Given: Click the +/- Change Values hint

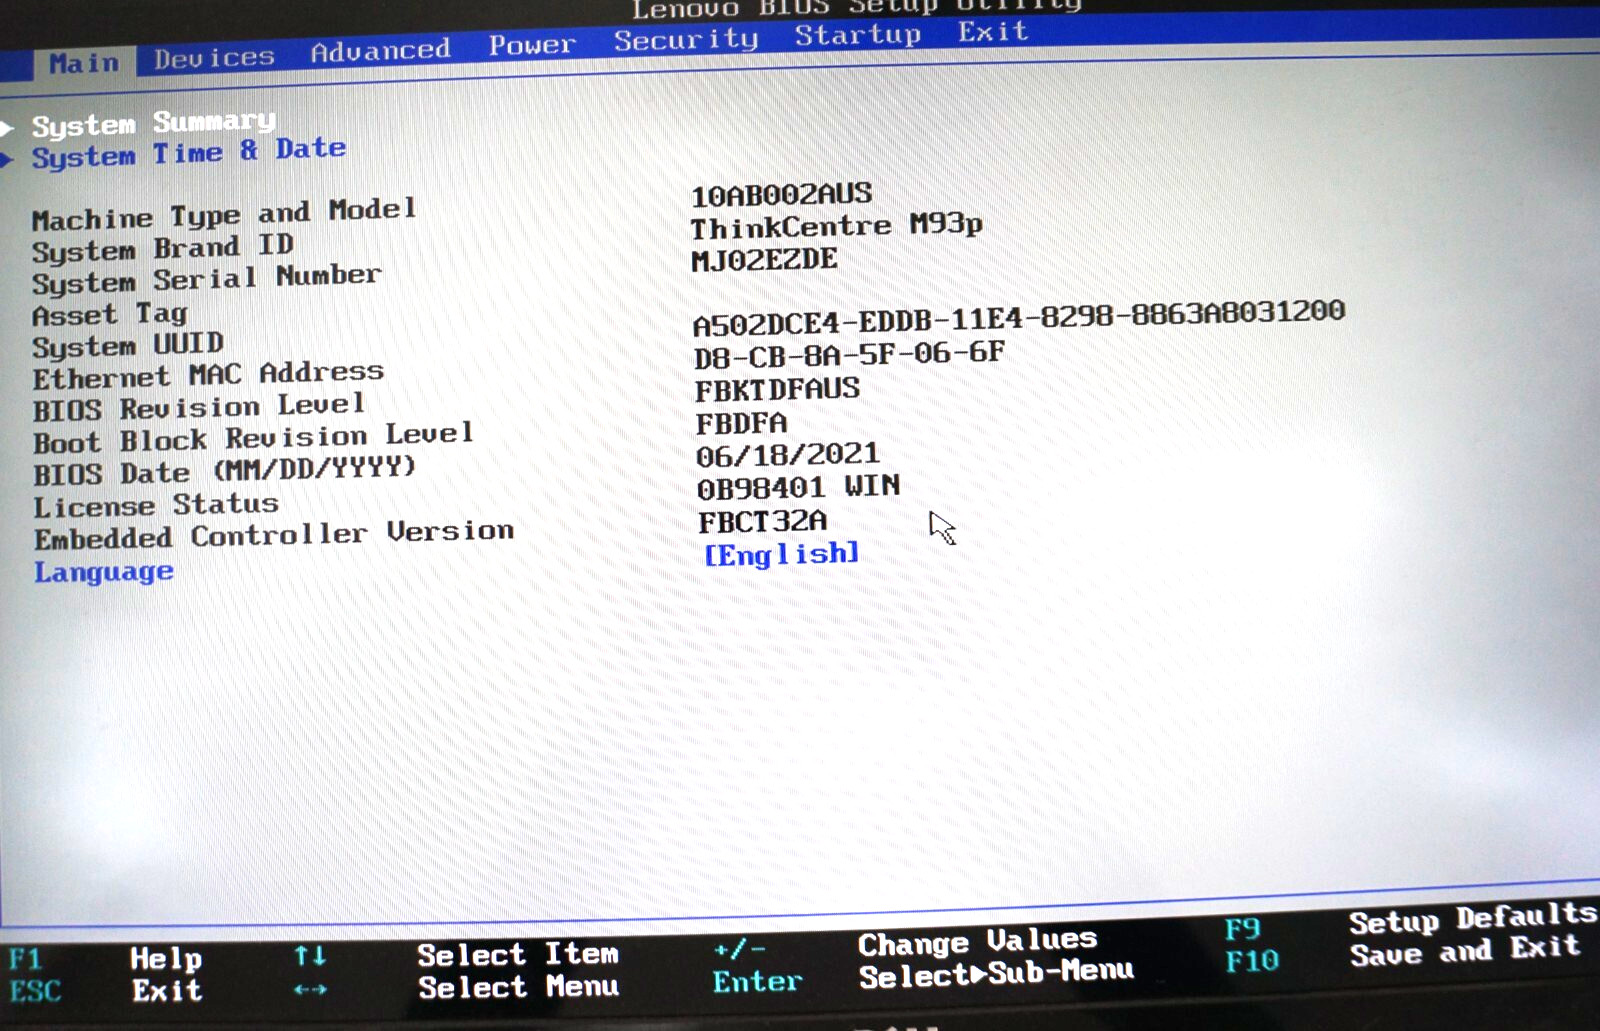Looking at the screenshot, I should tap(905, 945).
